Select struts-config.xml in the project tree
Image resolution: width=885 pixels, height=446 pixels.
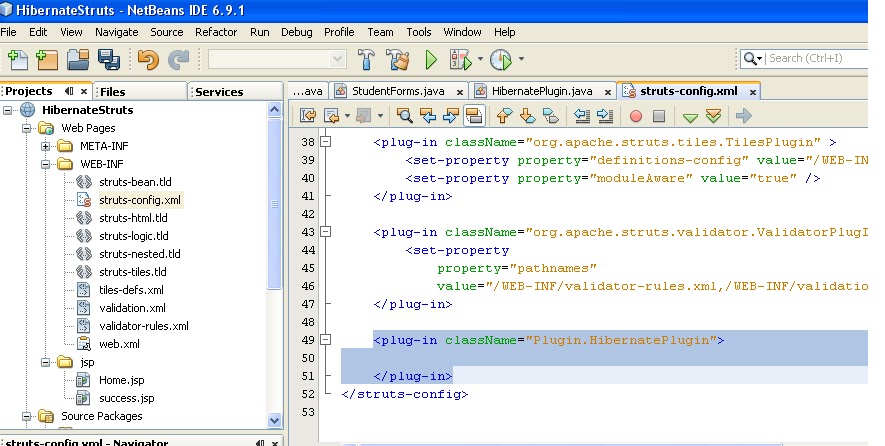tap(140, 200)
